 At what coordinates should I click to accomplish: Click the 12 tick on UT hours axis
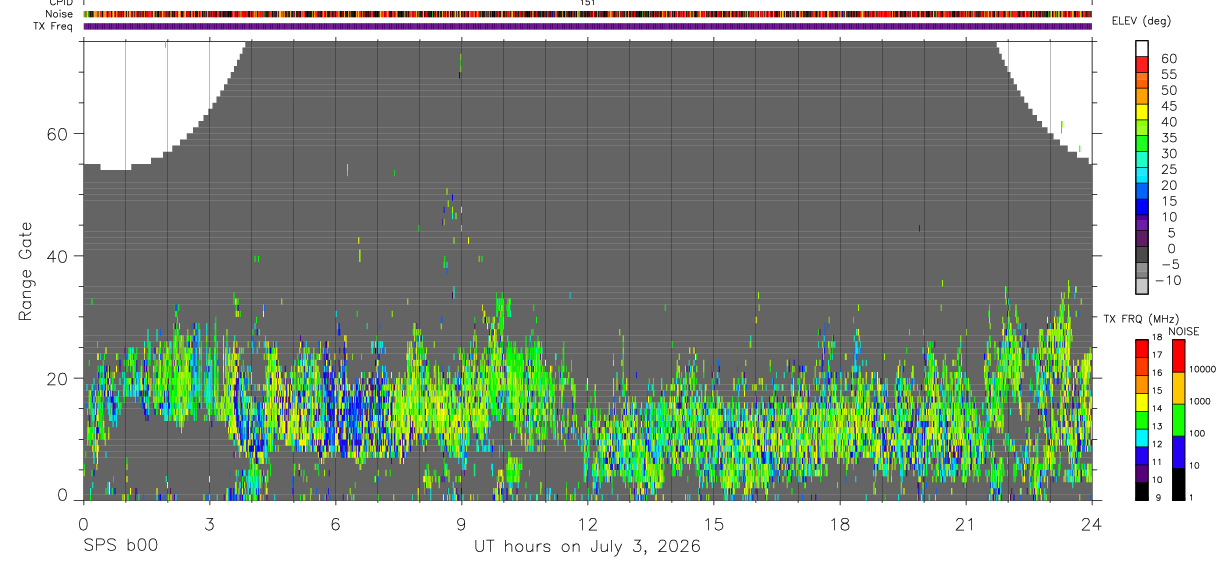pos(587,523)
